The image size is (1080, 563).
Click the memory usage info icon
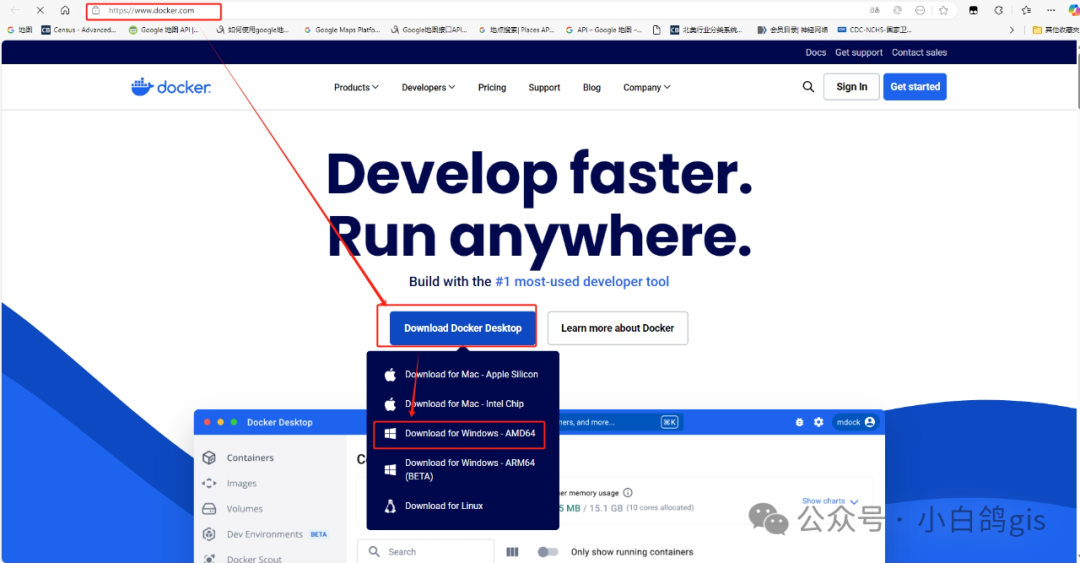(627, 493)
